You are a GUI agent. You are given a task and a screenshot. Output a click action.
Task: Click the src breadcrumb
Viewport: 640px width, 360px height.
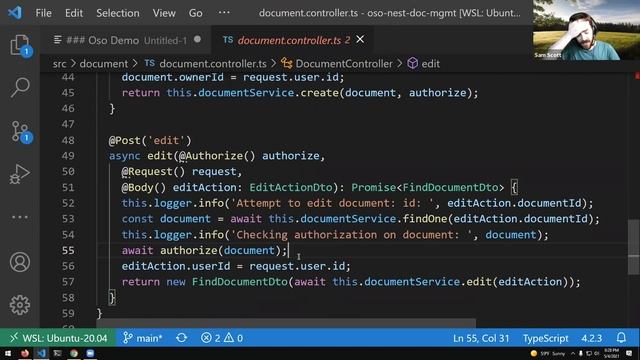pyautogui.click(x=59, y=64)
